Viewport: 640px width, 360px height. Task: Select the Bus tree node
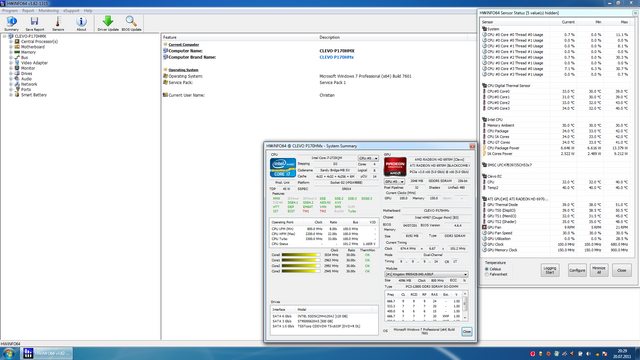24,58
